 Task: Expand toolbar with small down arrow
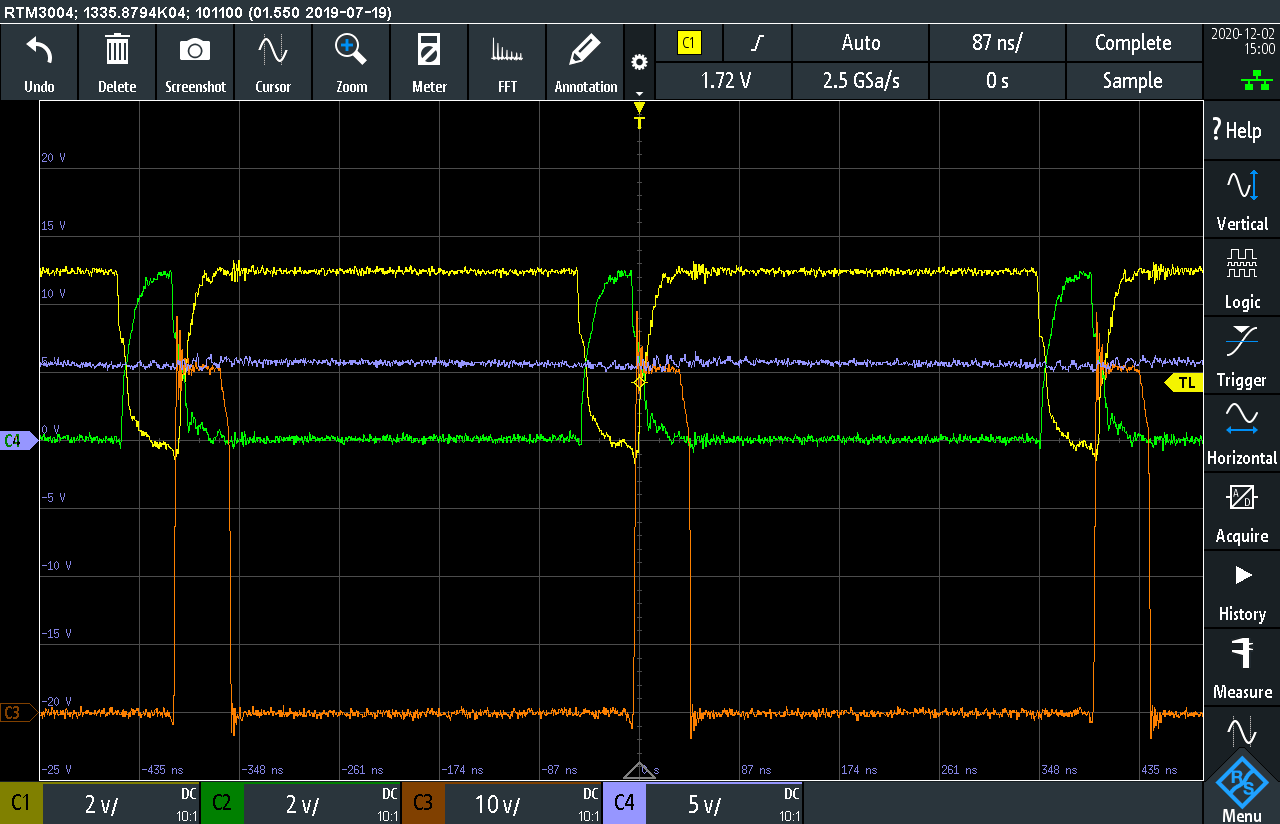[x=639, y=94]
